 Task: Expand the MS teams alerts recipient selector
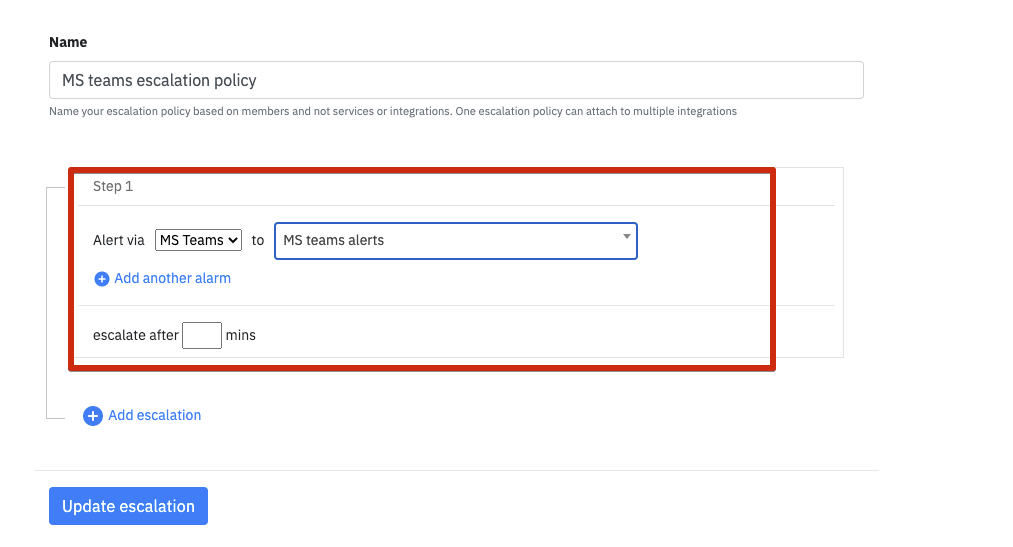click(456, 241)
